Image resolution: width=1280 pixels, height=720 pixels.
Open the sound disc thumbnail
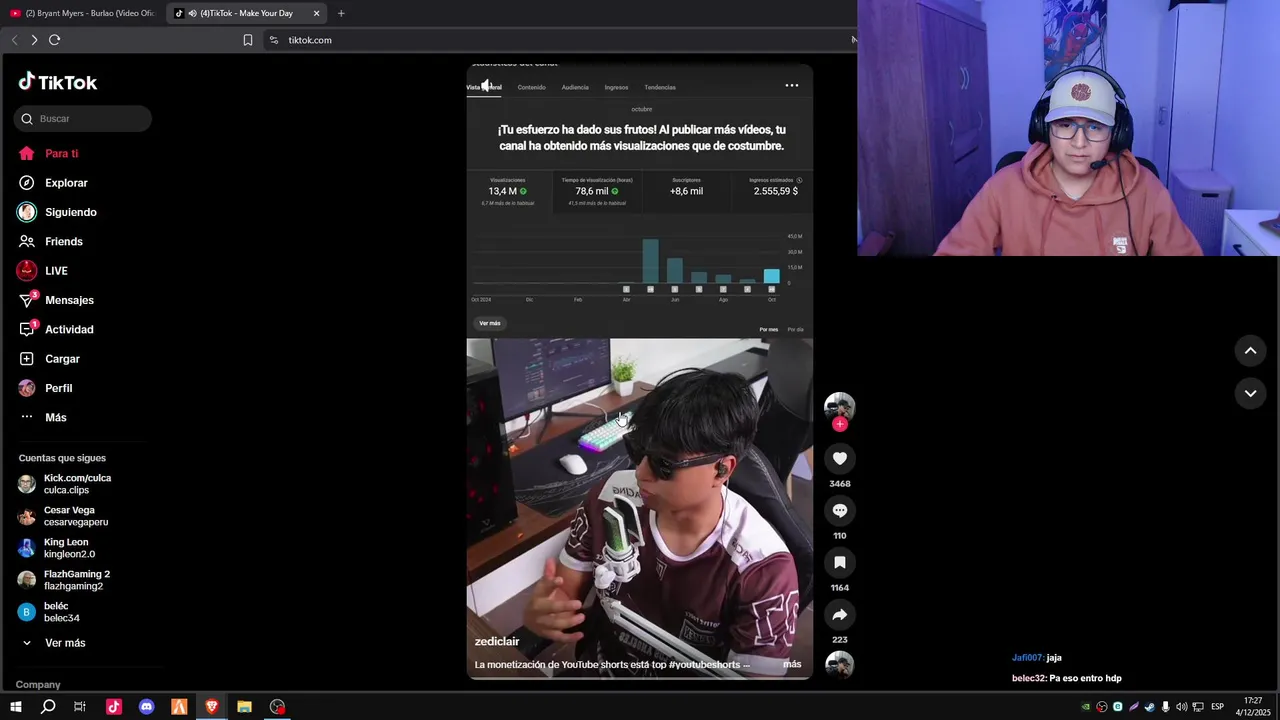[x=840, y=665]
